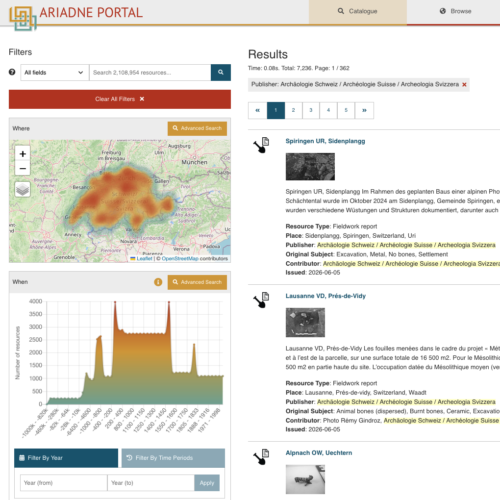
Task: Click the fieldwork report icon beside Alpnach OW
Action: click(x=261, y=457)
